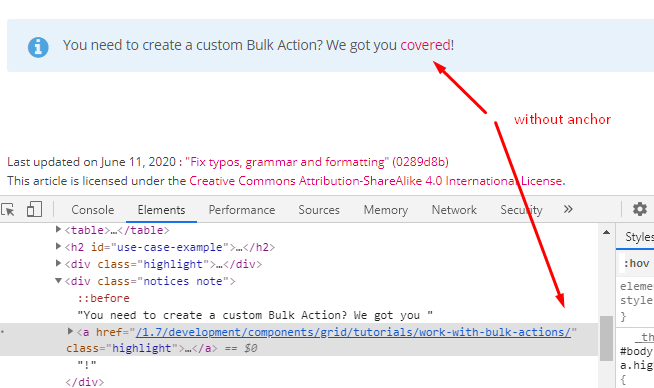Click the blue info notice icon
This screenshot has height=388, width=654.
pyautogui.click(x=38, y=47)
